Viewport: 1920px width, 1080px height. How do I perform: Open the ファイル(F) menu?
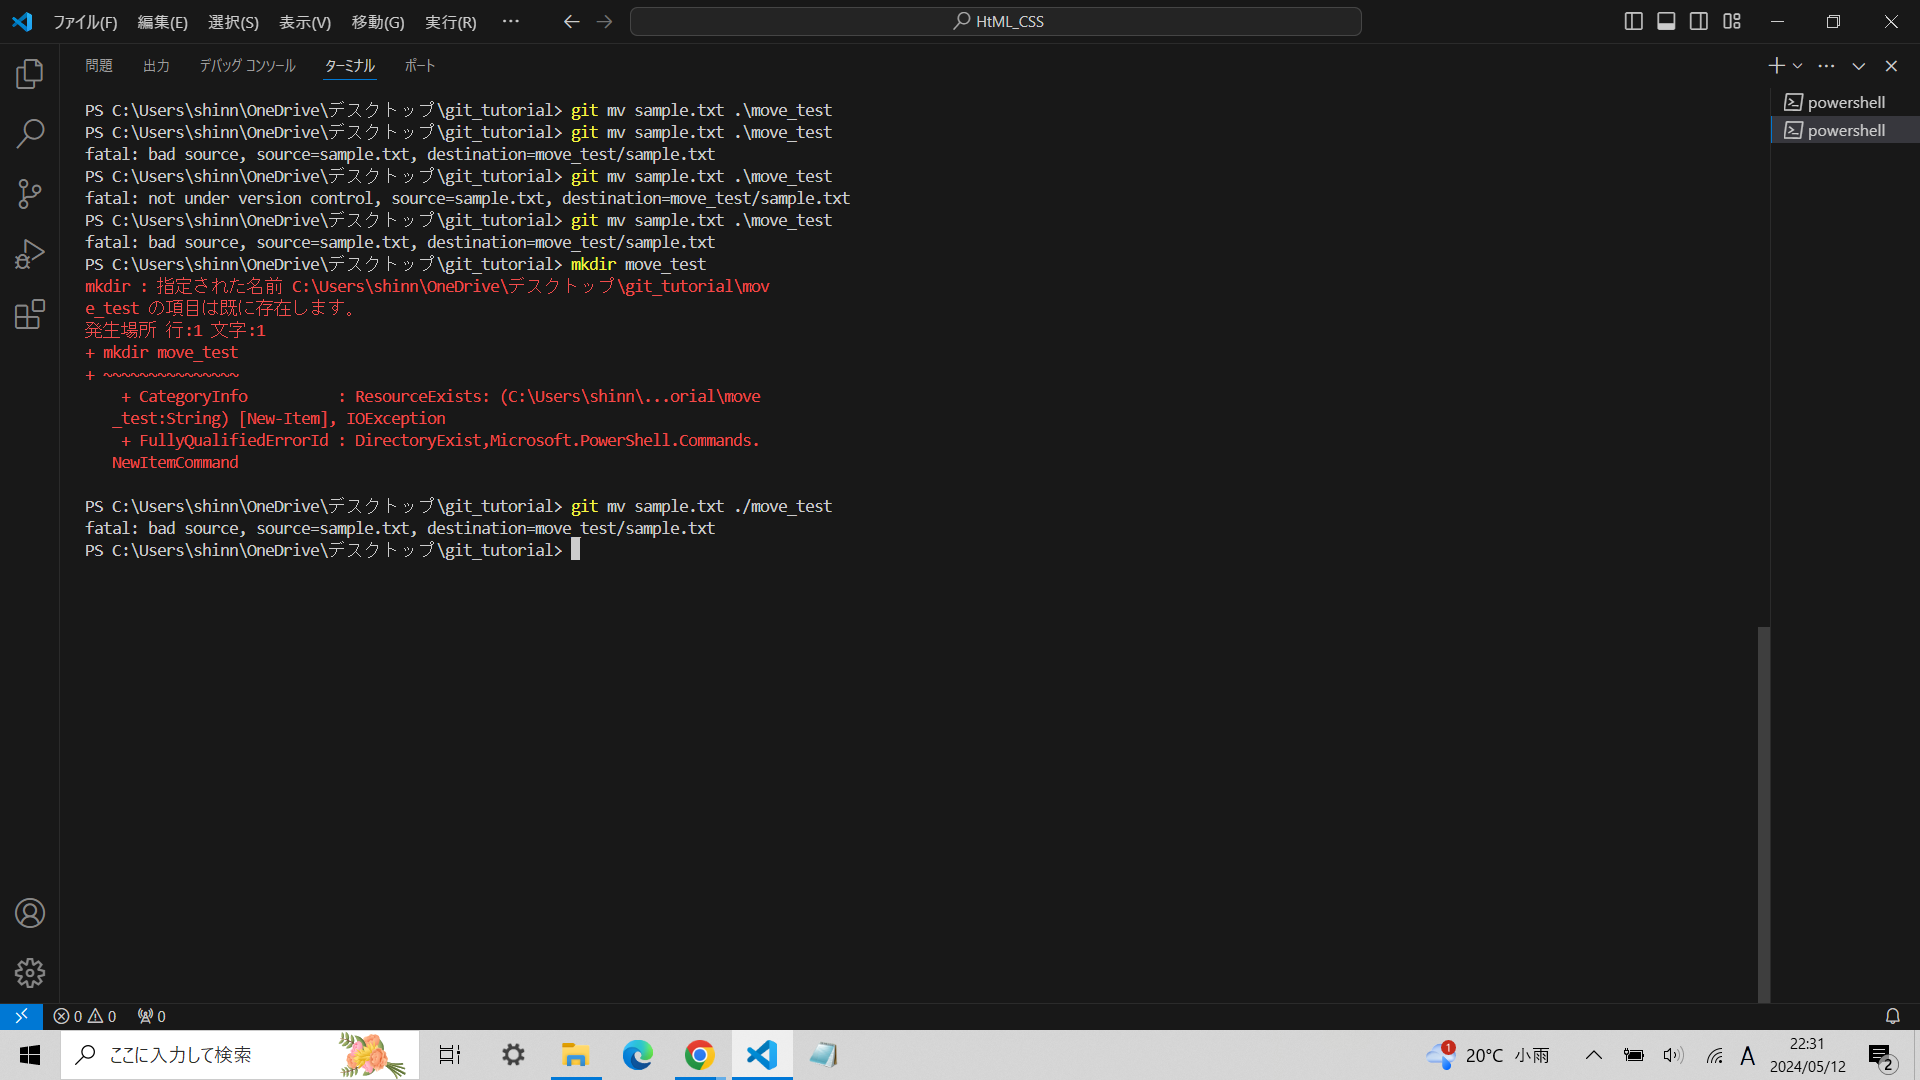click(x=85, y=22)
